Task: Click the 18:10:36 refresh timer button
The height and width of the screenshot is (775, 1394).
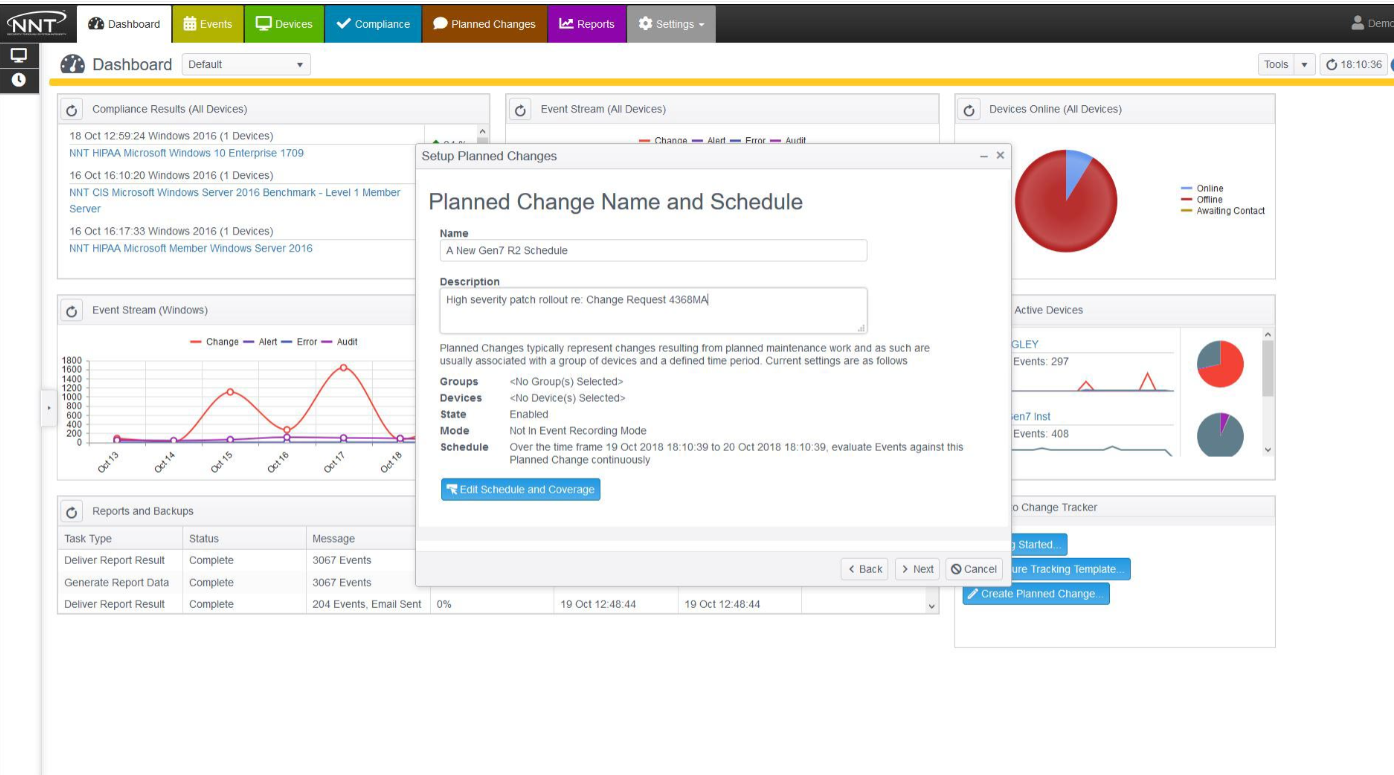Action: [x=1353, y=64]
